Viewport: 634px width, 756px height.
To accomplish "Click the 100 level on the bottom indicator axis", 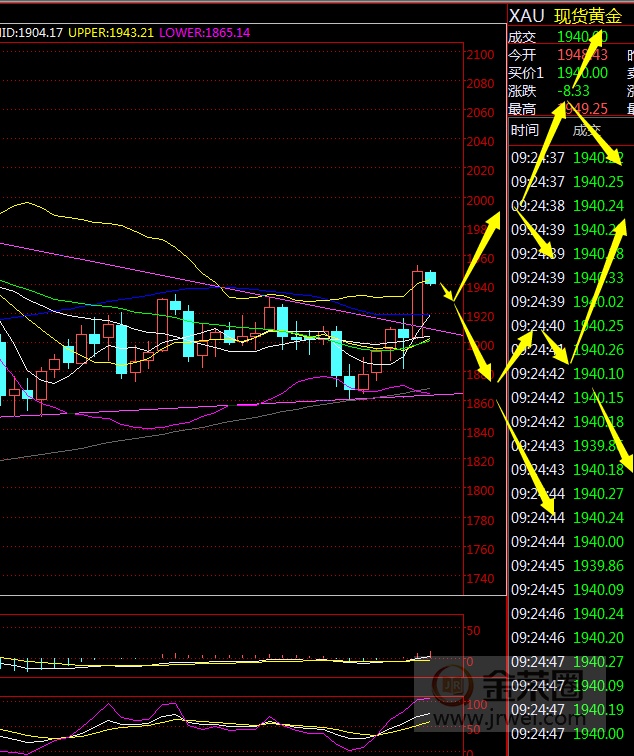I will 477,704.
